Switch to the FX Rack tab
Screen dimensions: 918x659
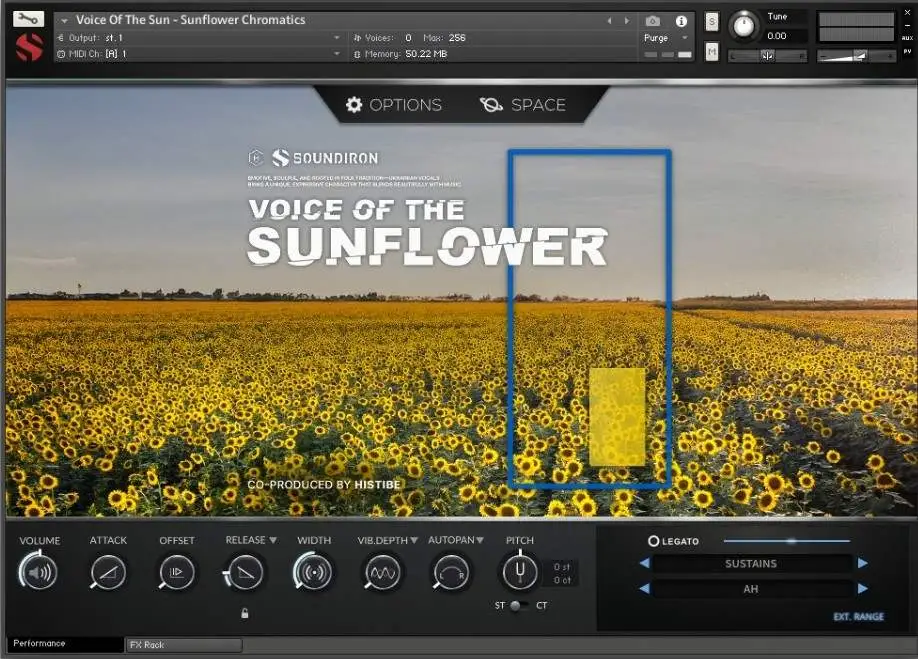(183, 644)
